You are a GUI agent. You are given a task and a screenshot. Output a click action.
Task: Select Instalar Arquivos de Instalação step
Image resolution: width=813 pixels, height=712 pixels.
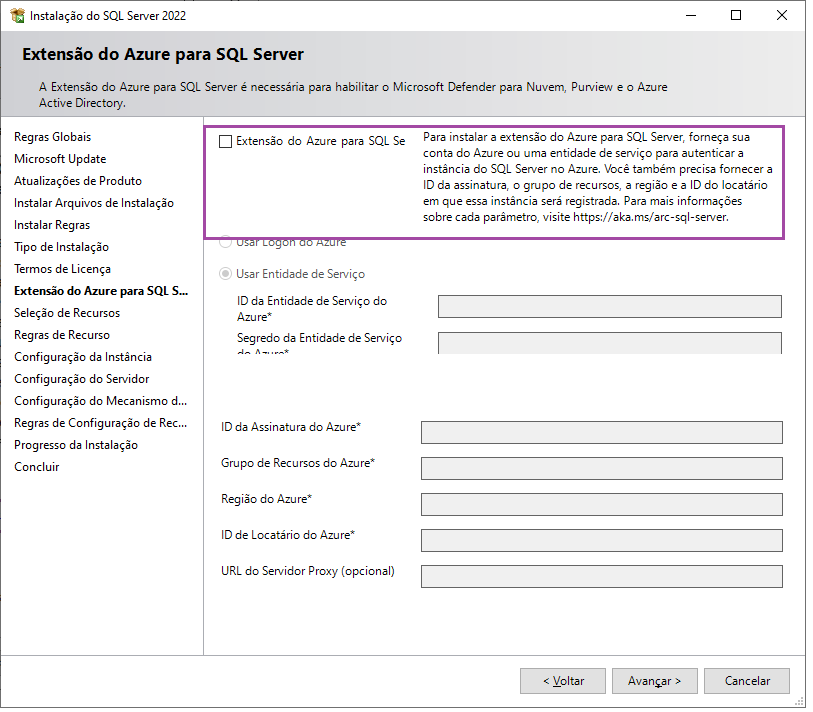pos(94,203)
